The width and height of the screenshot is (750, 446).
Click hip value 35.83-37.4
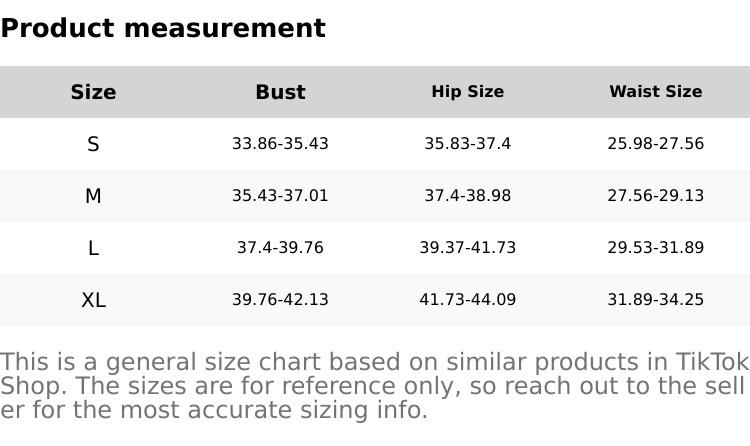[x=467, y=144]
